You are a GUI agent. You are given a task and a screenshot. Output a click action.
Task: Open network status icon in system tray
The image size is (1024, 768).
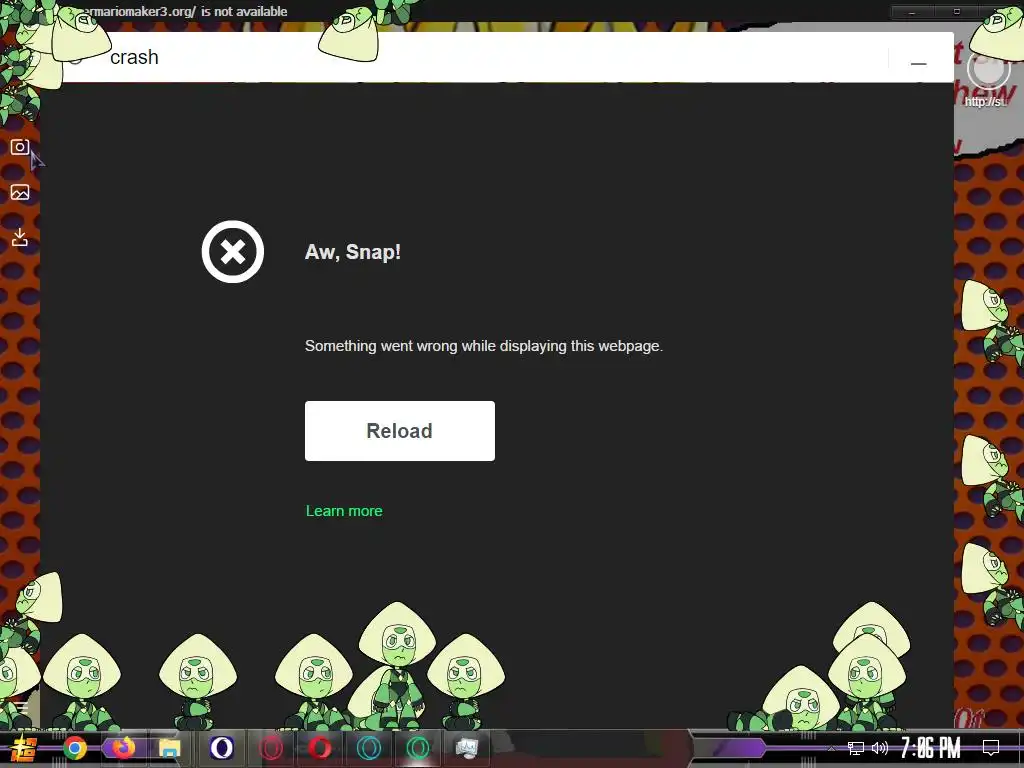pyautogui.click(x=856, y=748)
